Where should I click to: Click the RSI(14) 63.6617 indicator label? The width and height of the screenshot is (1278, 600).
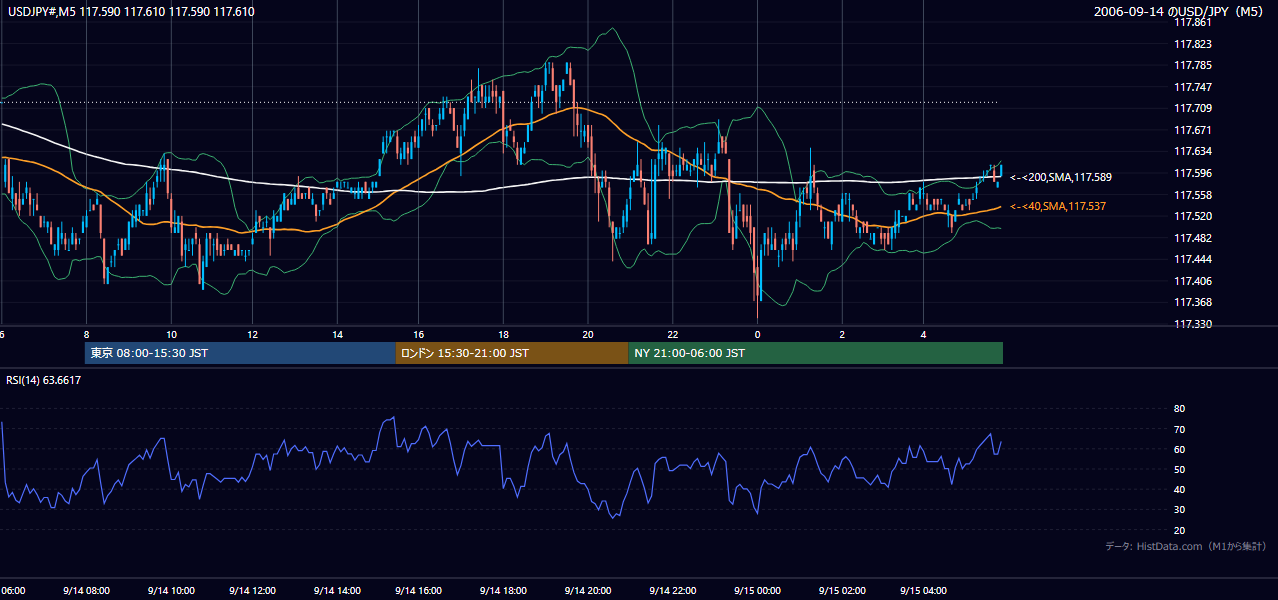click(44, 380)
